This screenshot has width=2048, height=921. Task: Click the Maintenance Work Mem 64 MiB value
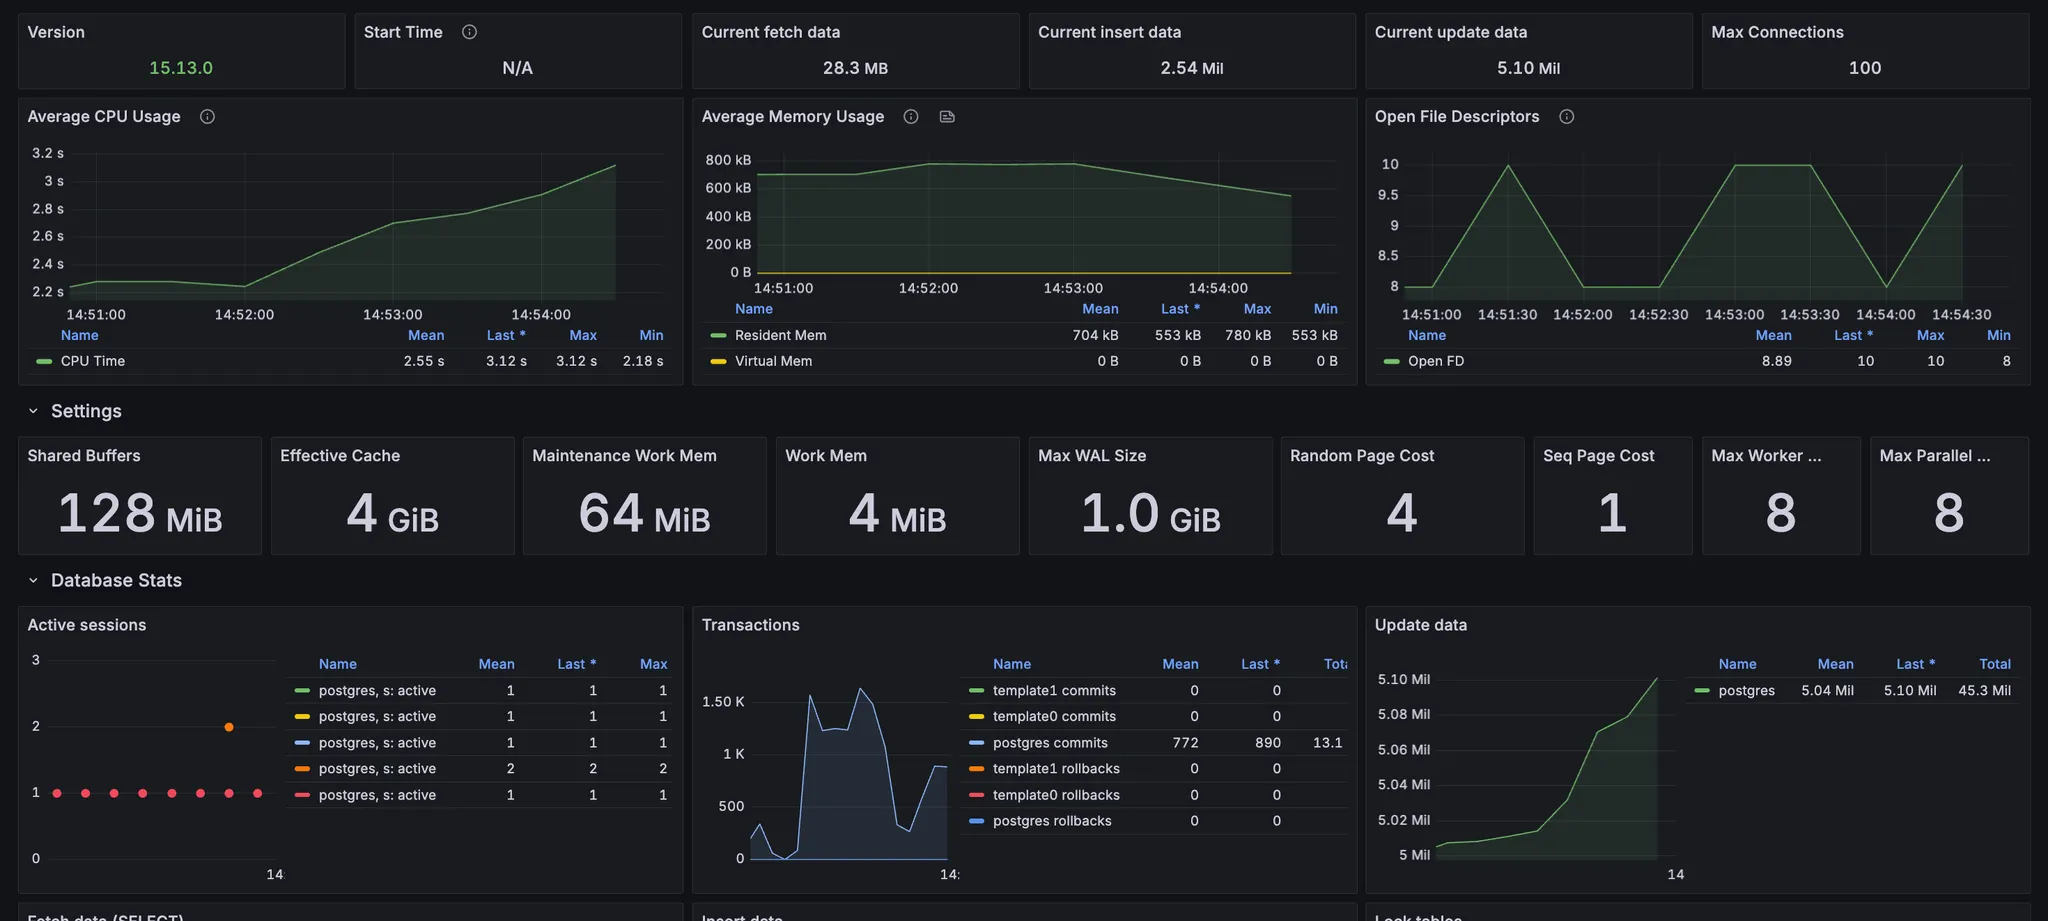[x=645, y=513]
